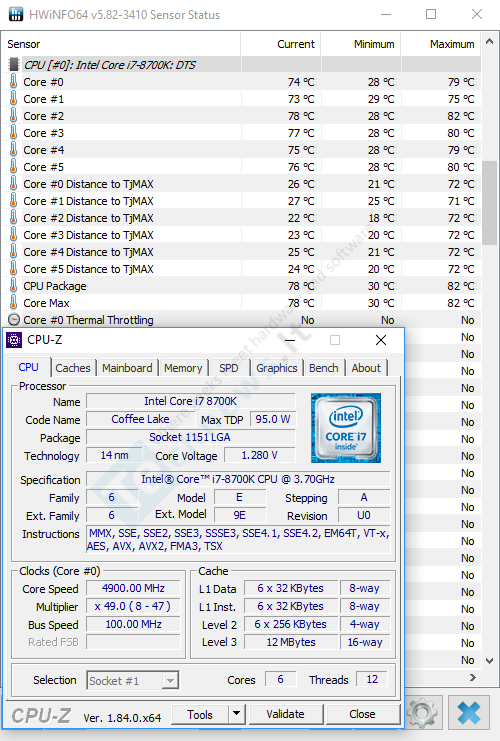
Task: Click thermometer icon for Core #5 Distance to TjMAX
Action: tap(14, 269)
